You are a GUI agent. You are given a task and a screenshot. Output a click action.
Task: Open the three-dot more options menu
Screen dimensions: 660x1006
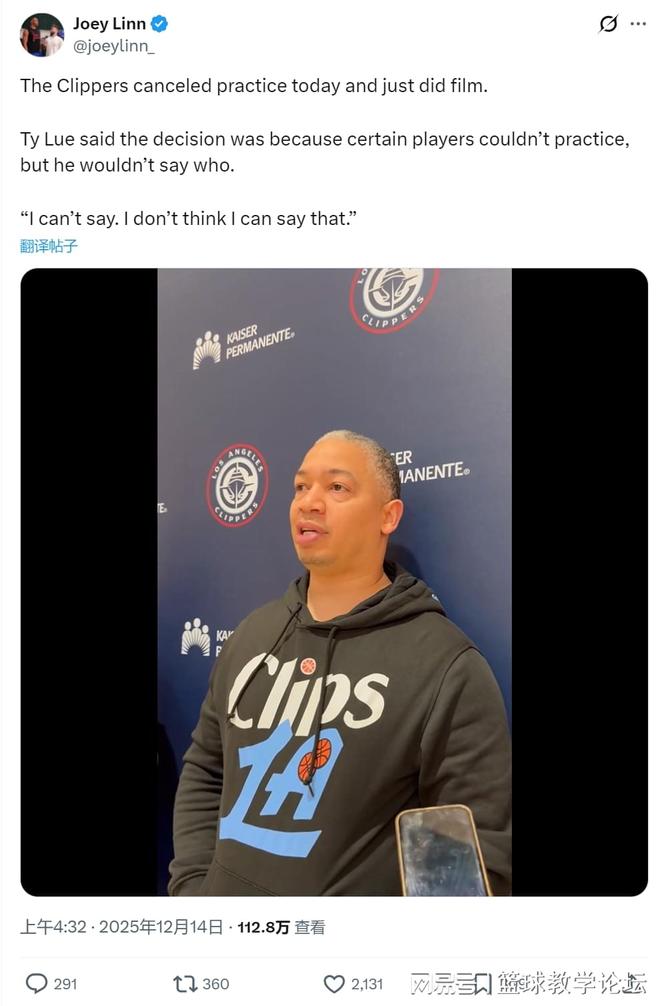pos(638,24)
